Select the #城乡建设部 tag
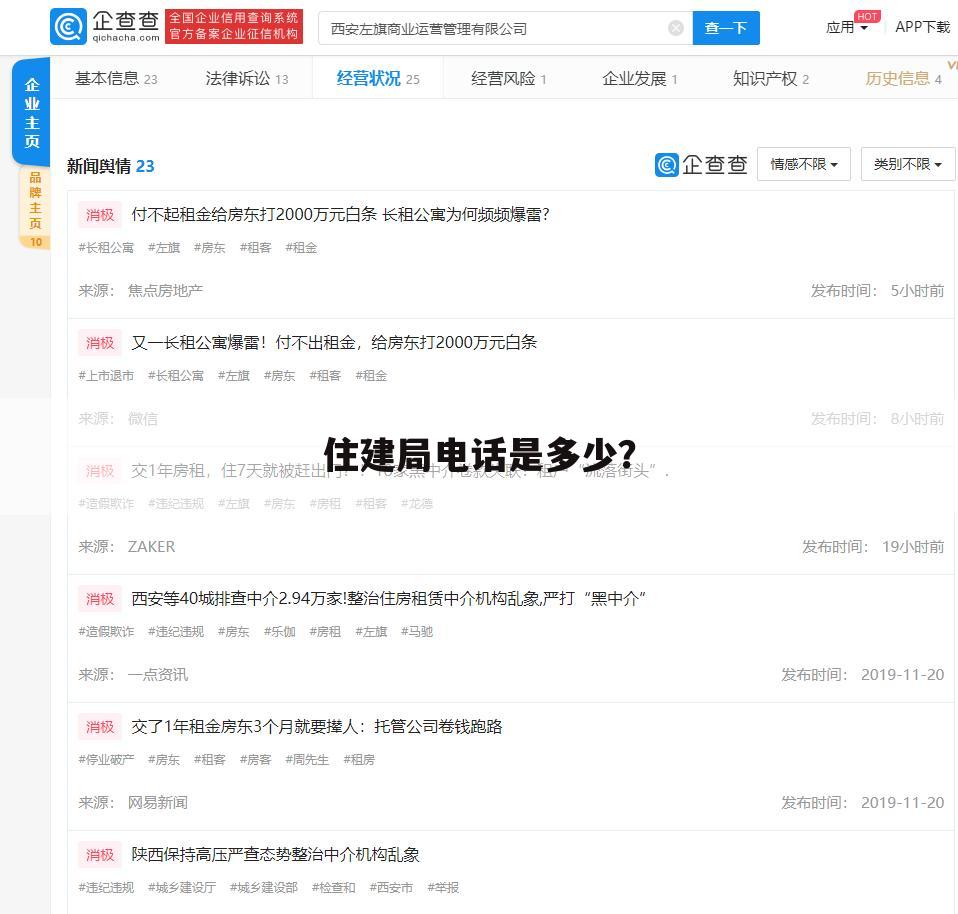This screenshot has width=958, height=914. [x=263, y=887]
